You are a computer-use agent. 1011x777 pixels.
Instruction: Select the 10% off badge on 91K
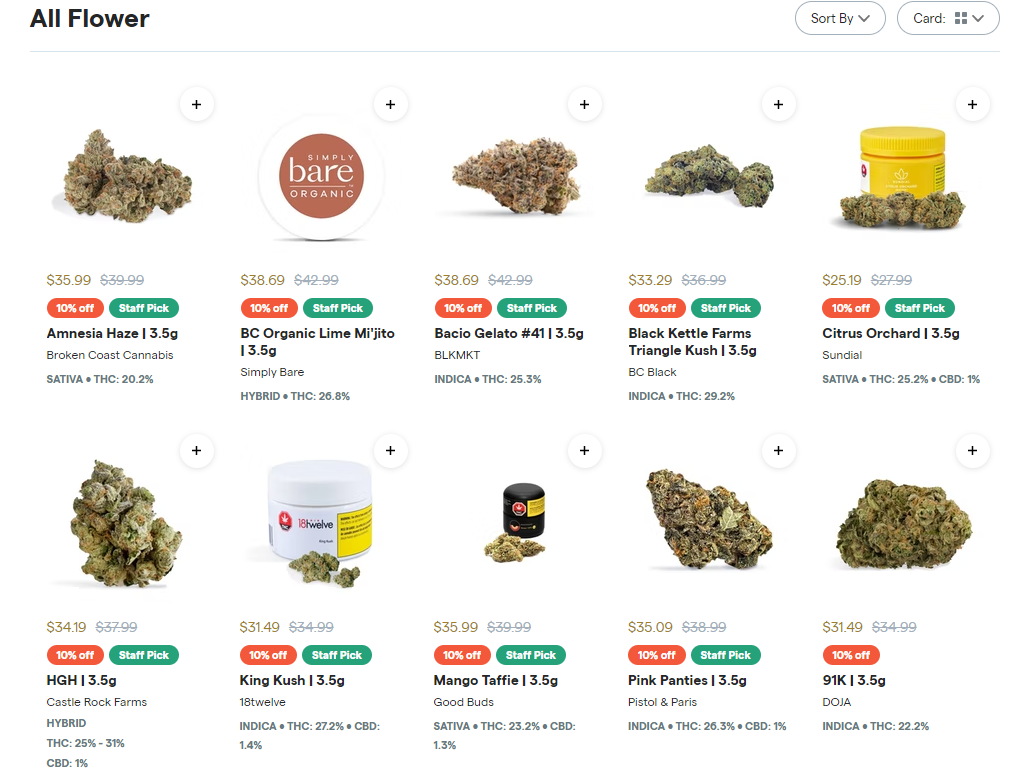coord(850,655)
